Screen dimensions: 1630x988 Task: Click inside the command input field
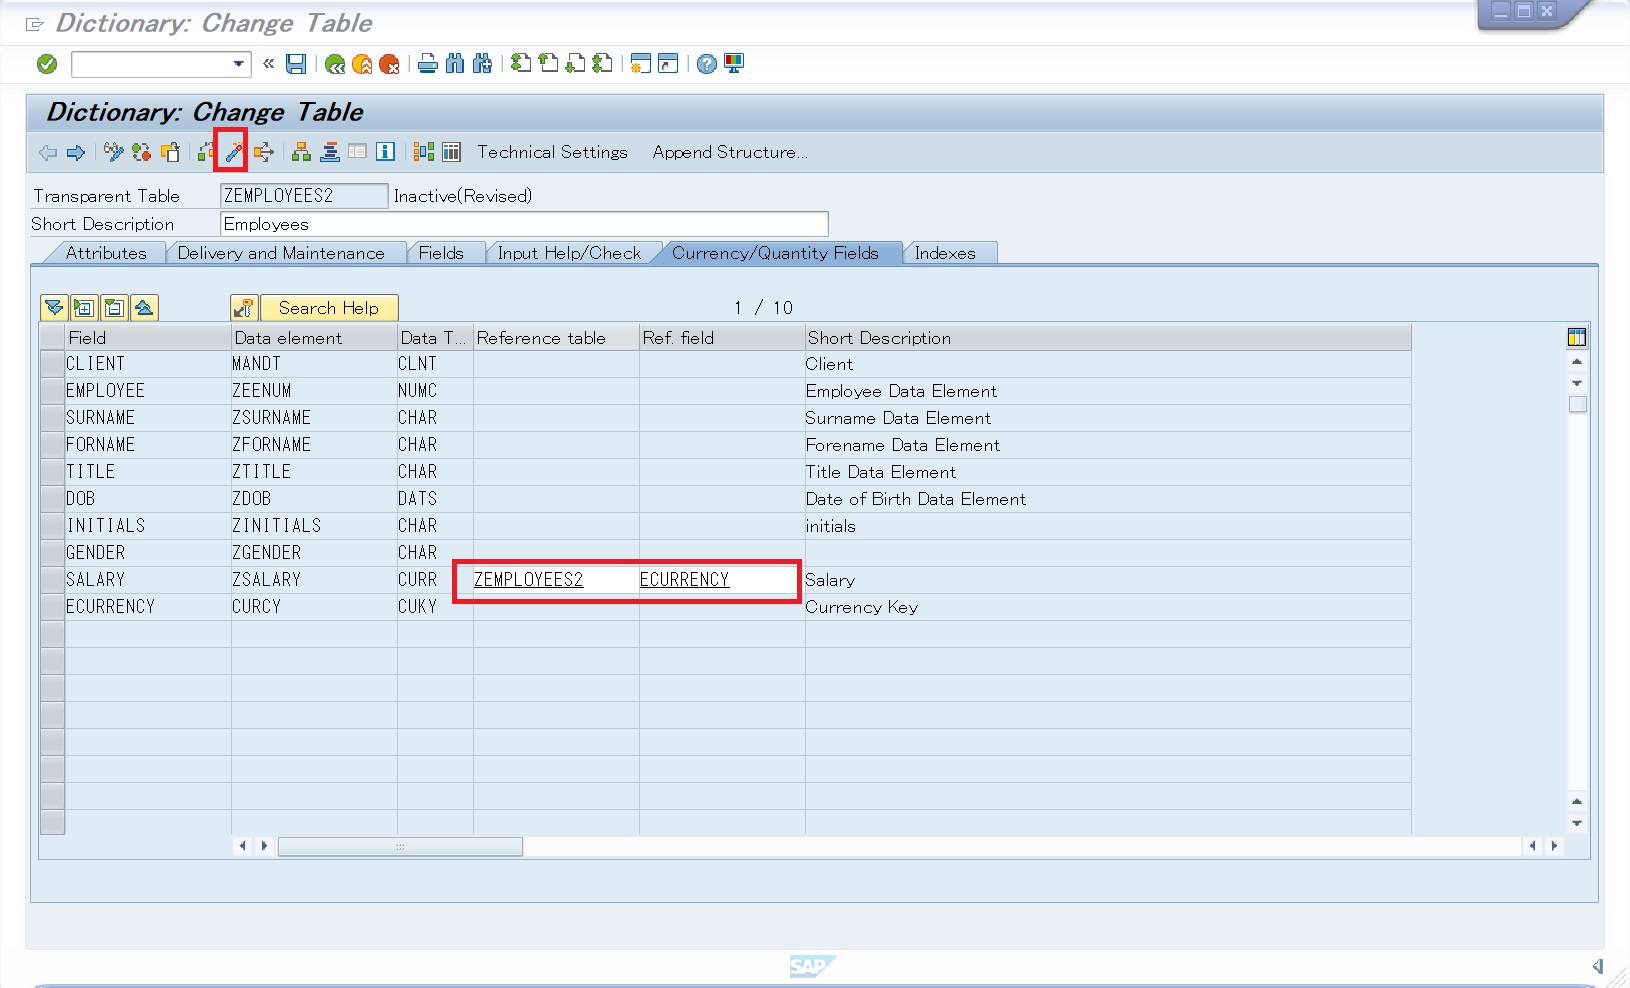click(151, 64)
